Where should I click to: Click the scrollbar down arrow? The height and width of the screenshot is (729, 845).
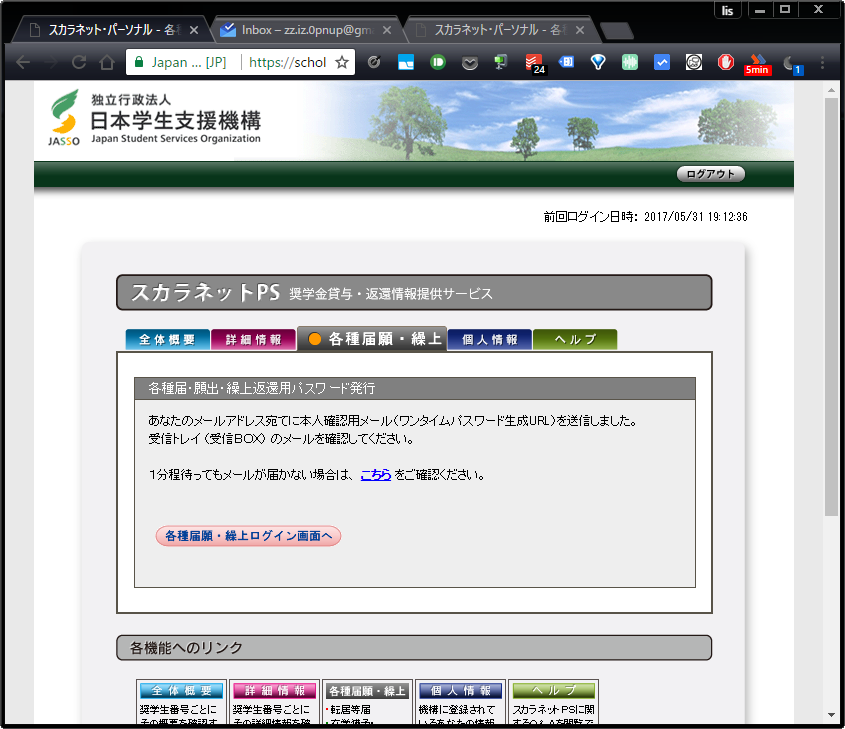(x=832, y=716)
